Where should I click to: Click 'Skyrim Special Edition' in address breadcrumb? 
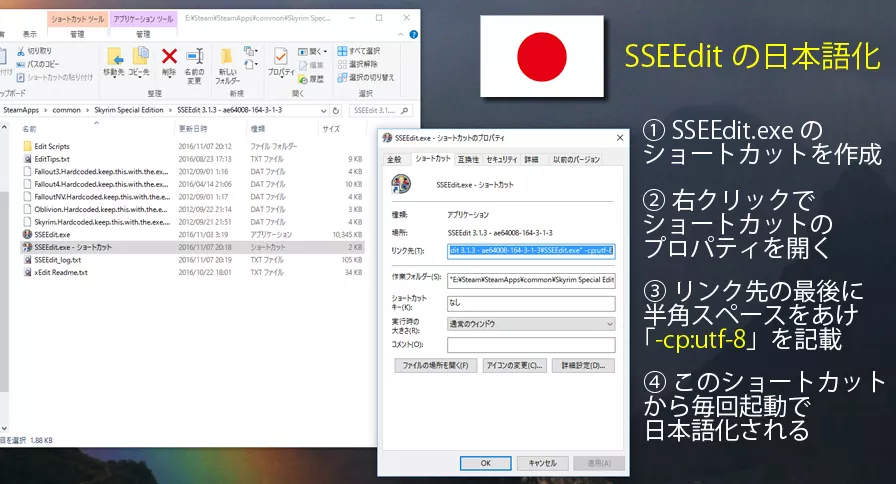click(129, 110)
